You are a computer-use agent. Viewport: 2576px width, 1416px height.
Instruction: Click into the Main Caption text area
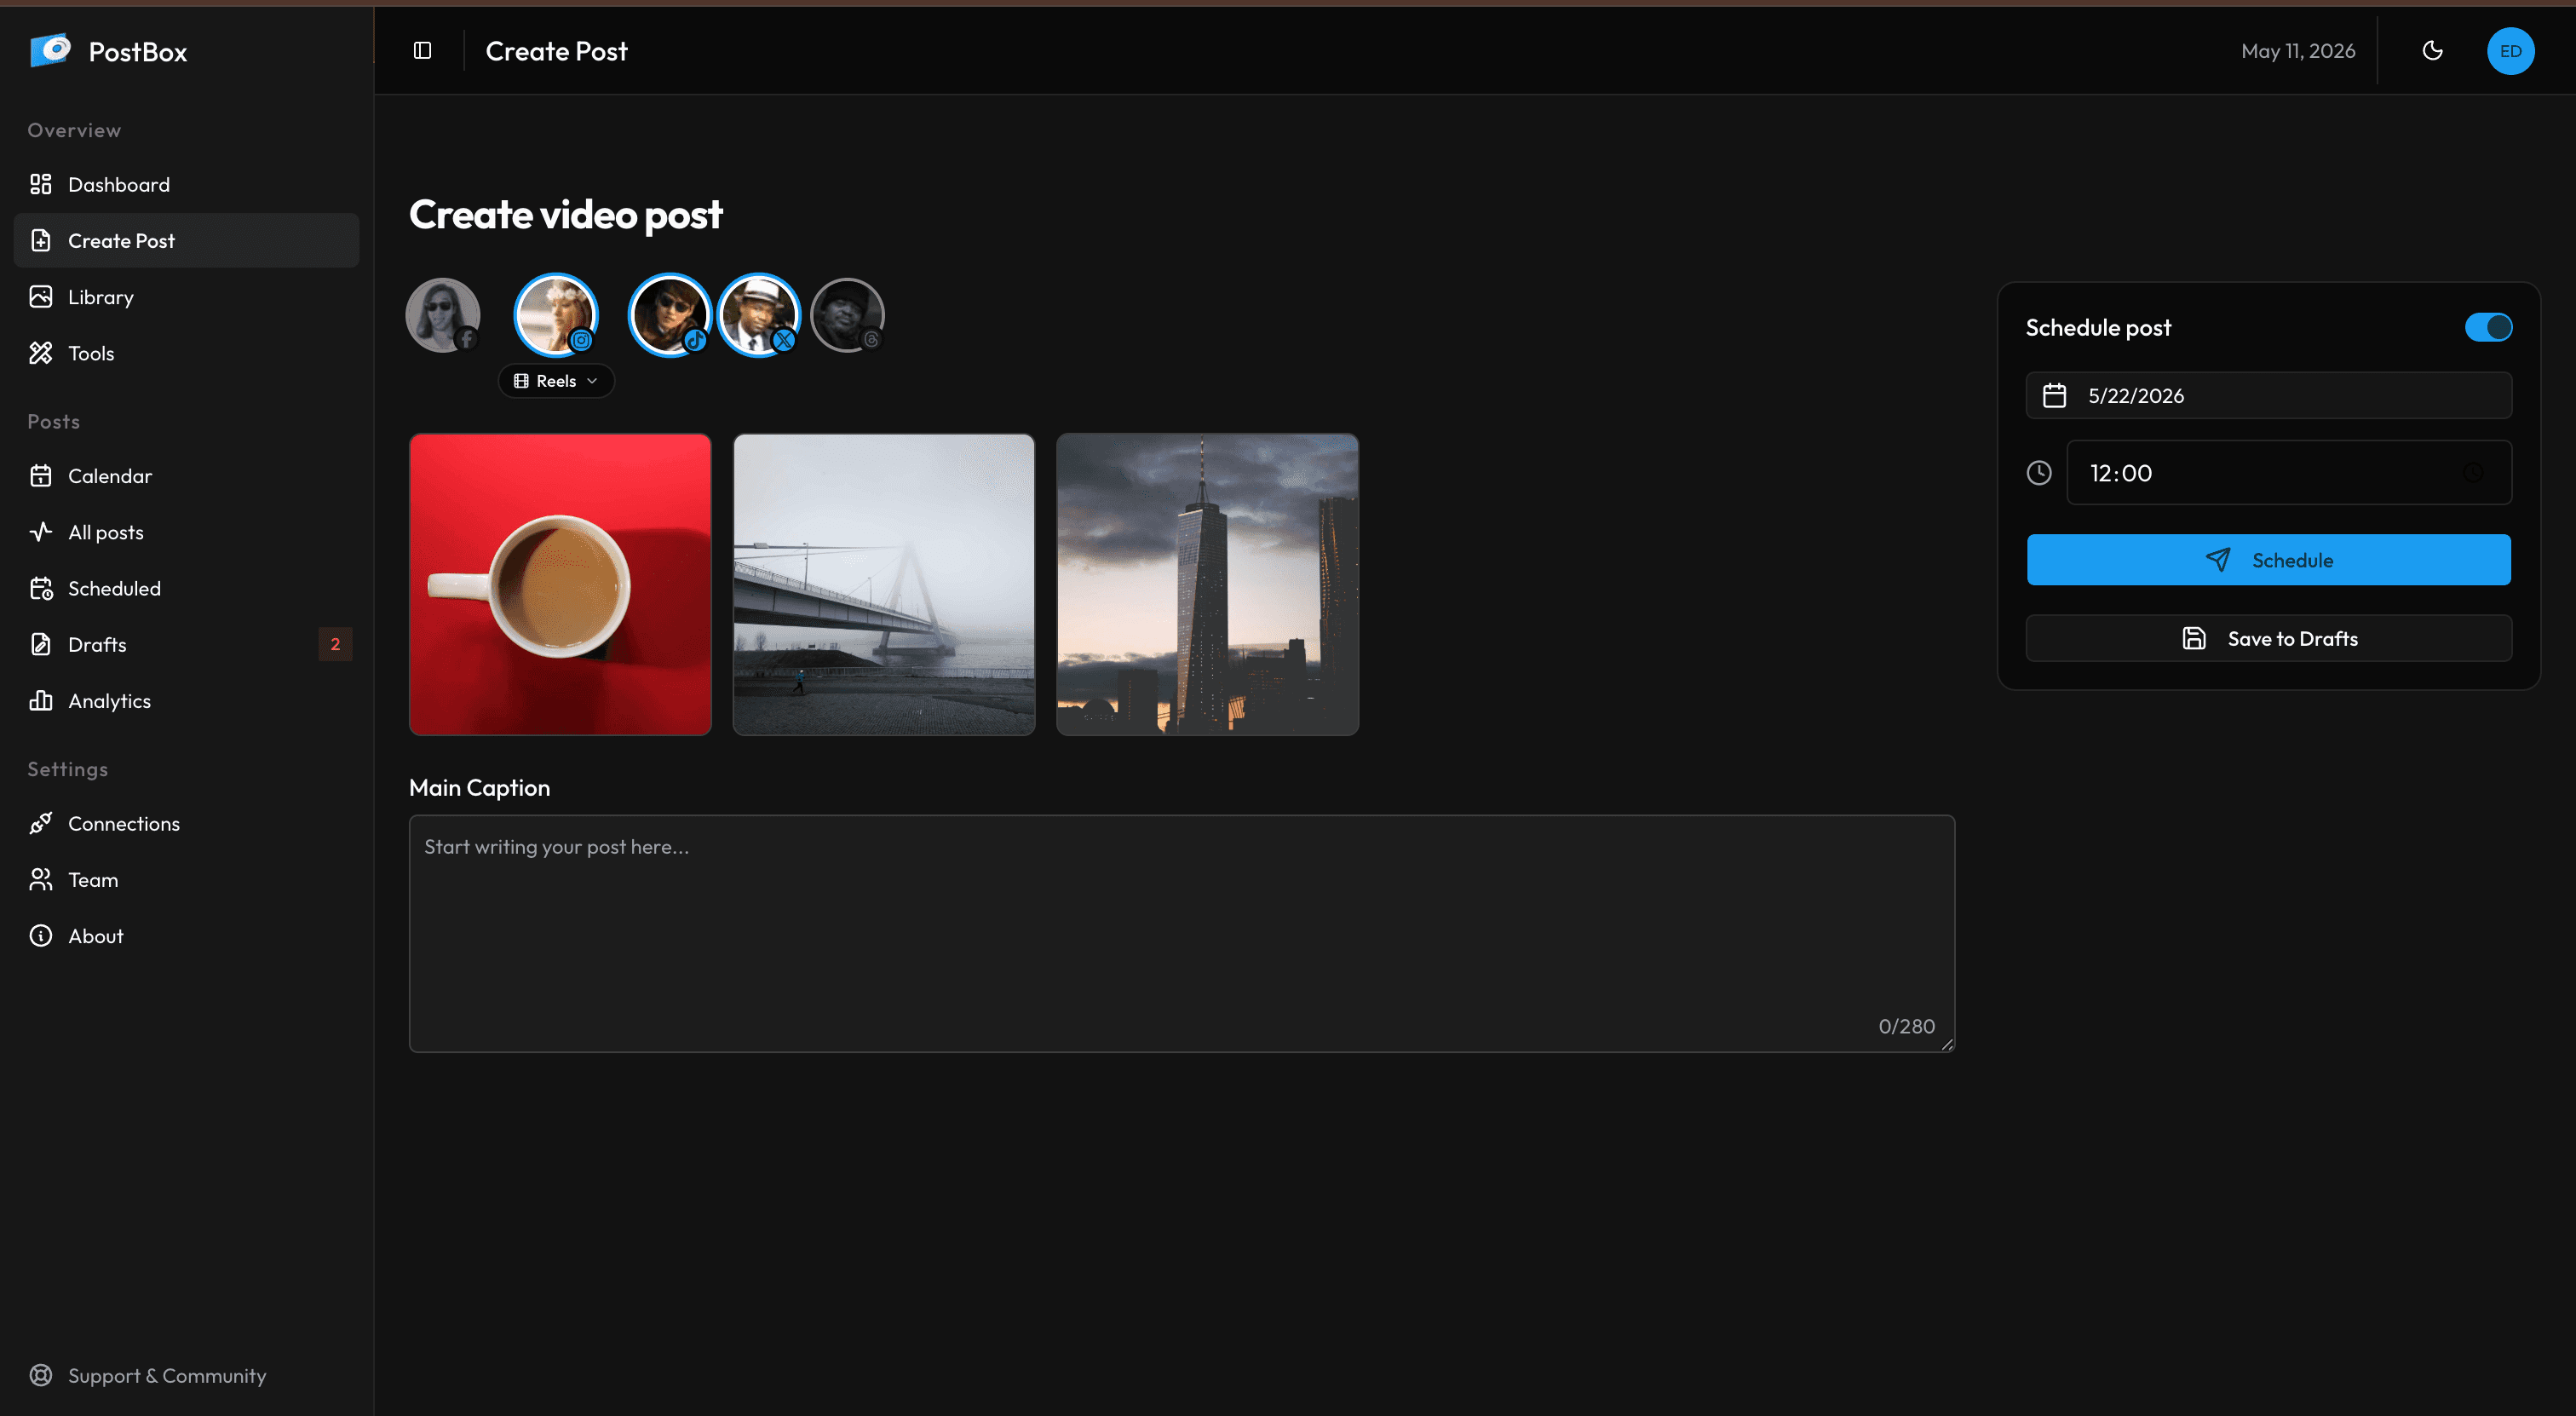[x=1181, y=933]
